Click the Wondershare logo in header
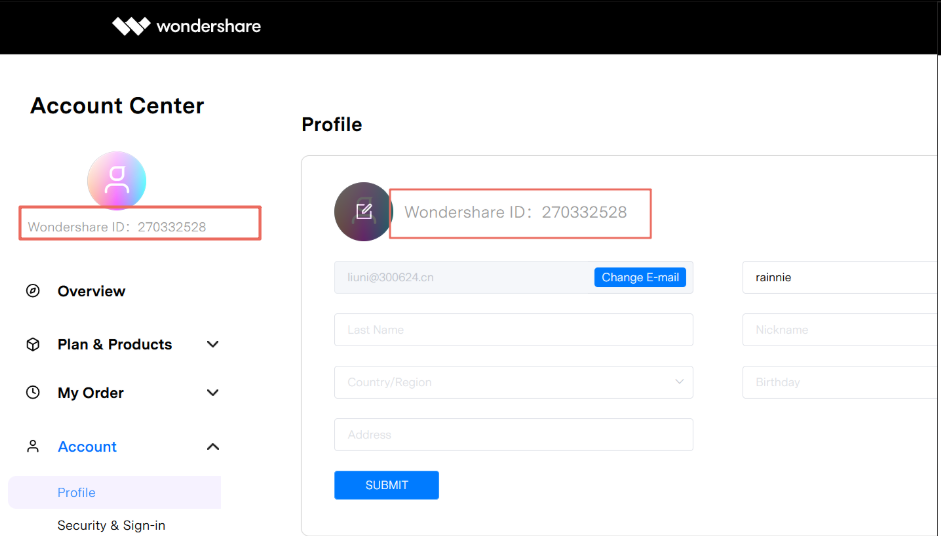 pyautogui.click(x=187, y=26)
